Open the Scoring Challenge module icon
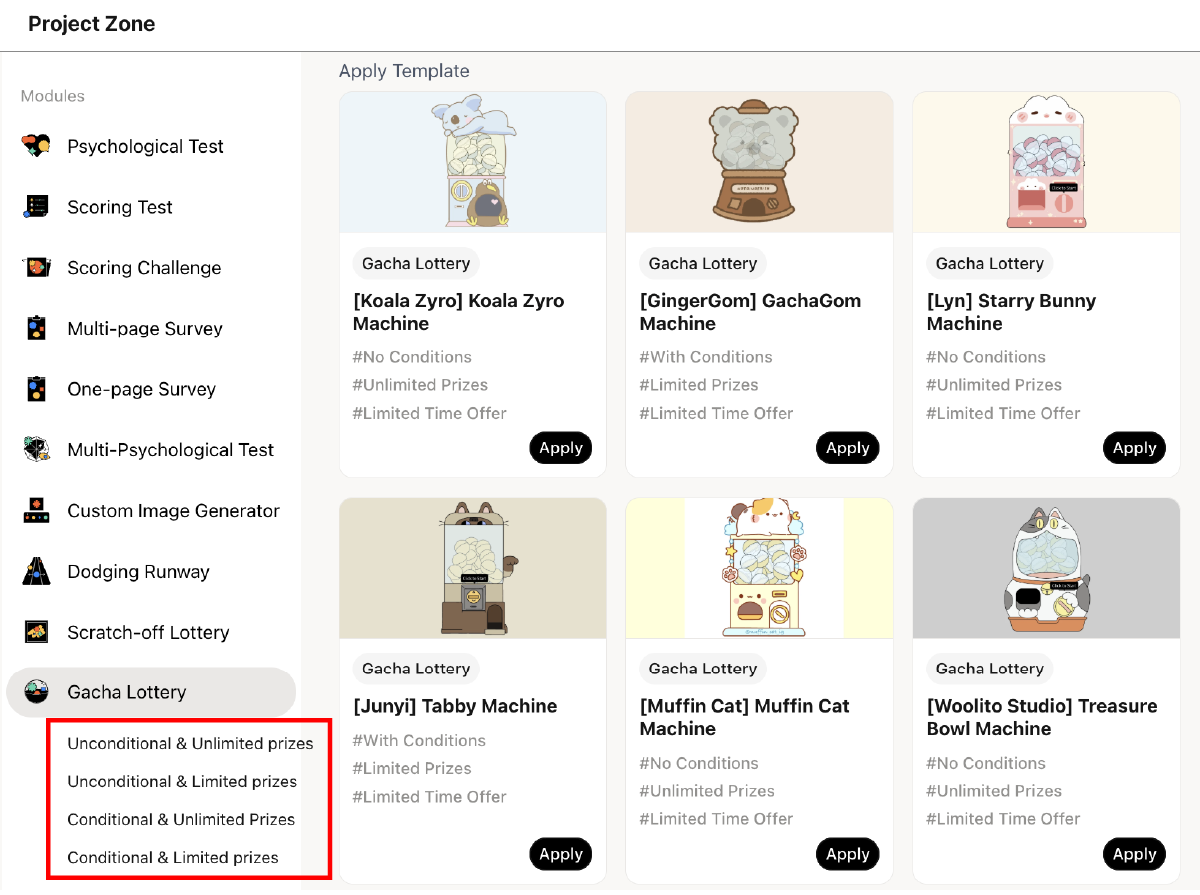Viewport: 1200px width, 895px height. tap(36, 268)
